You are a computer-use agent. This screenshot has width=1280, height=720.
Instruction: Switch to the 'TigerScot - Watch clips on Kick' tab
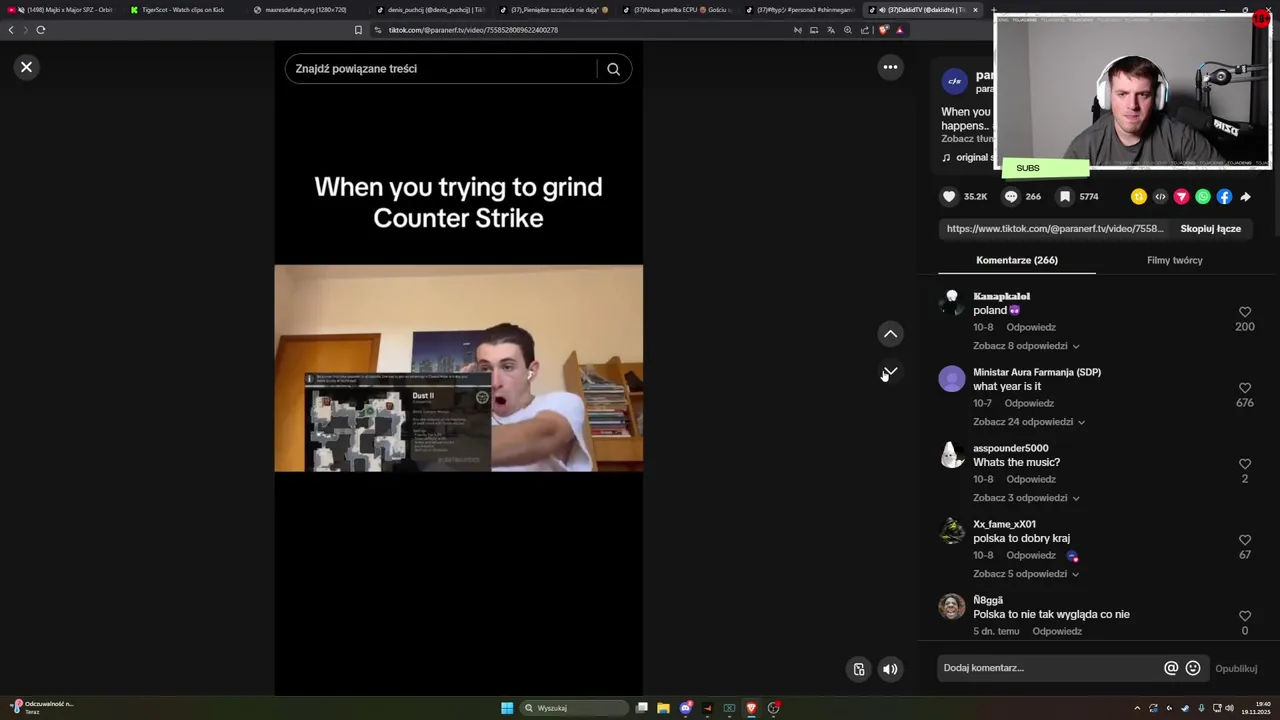tap(183, 10)
